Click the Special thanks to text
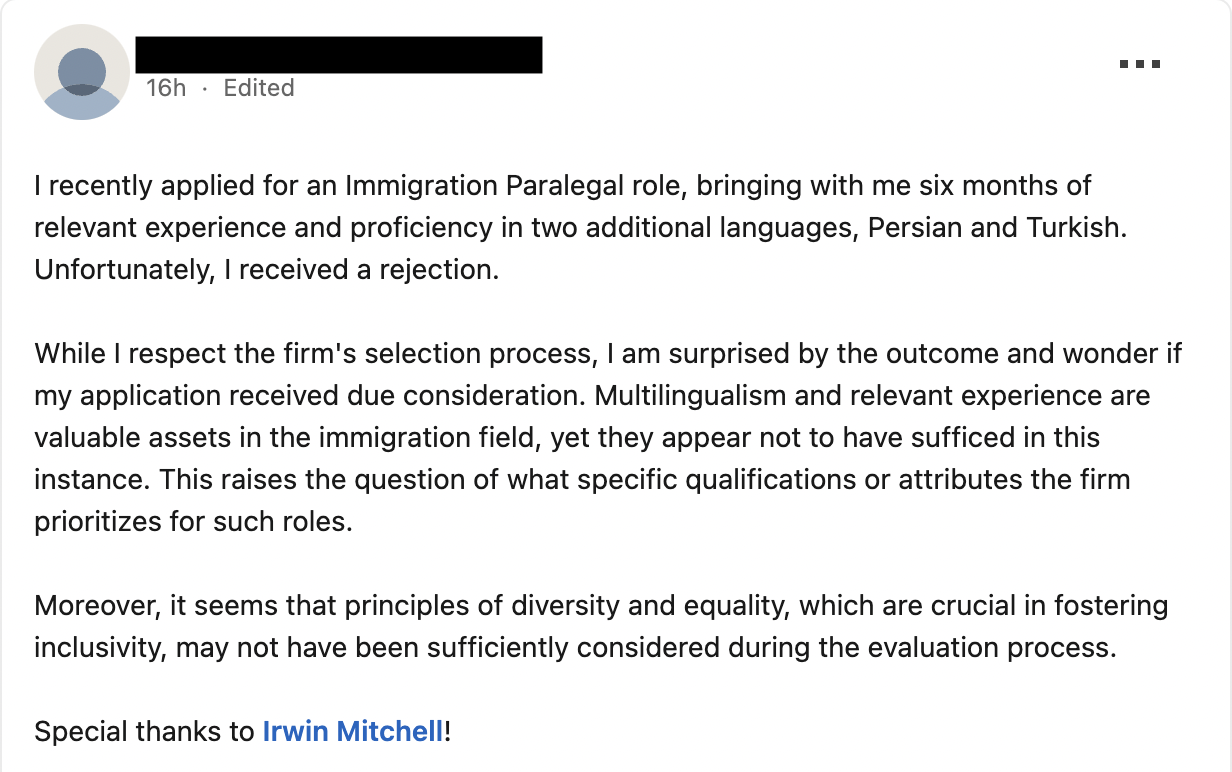Screen dimensions: 1232x772 [144, 732]
